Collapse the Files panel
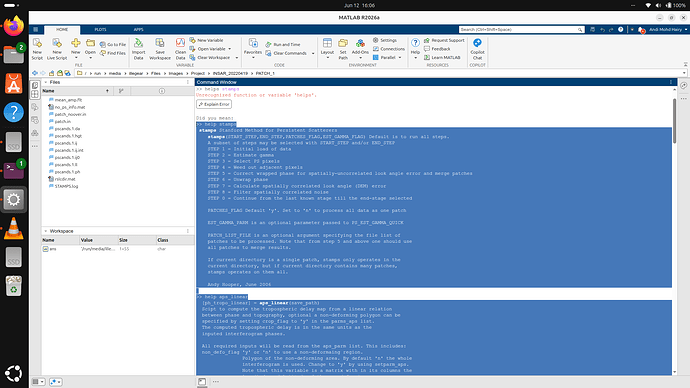Image resolution: width=690 pixels, height=388 pixels. [x=45, y=82]
